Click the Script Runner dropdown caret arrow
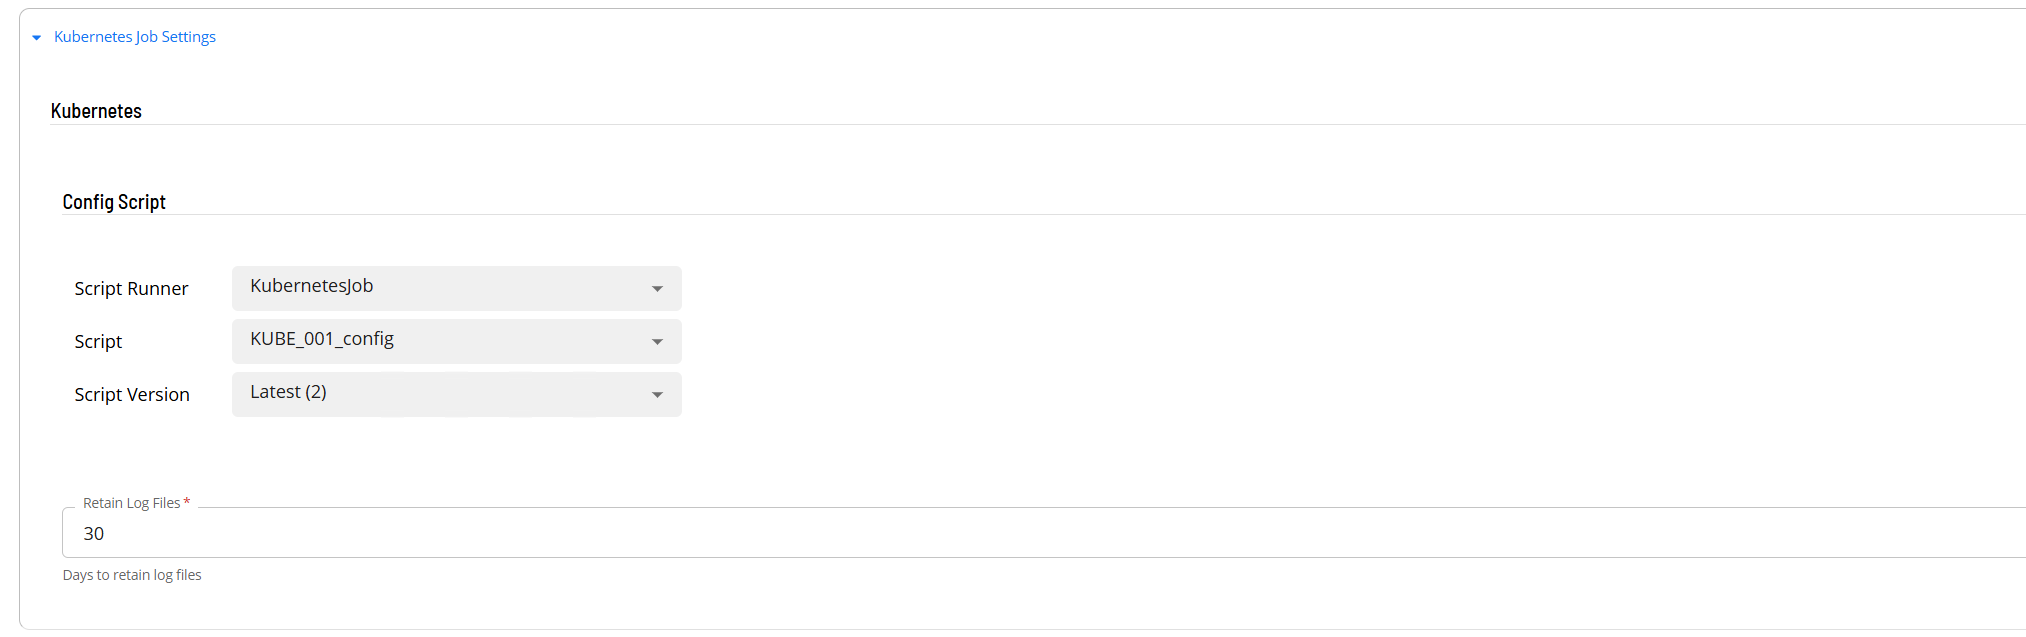The width and height of the screenshot is (2026, 637). [x=657, y=289]
